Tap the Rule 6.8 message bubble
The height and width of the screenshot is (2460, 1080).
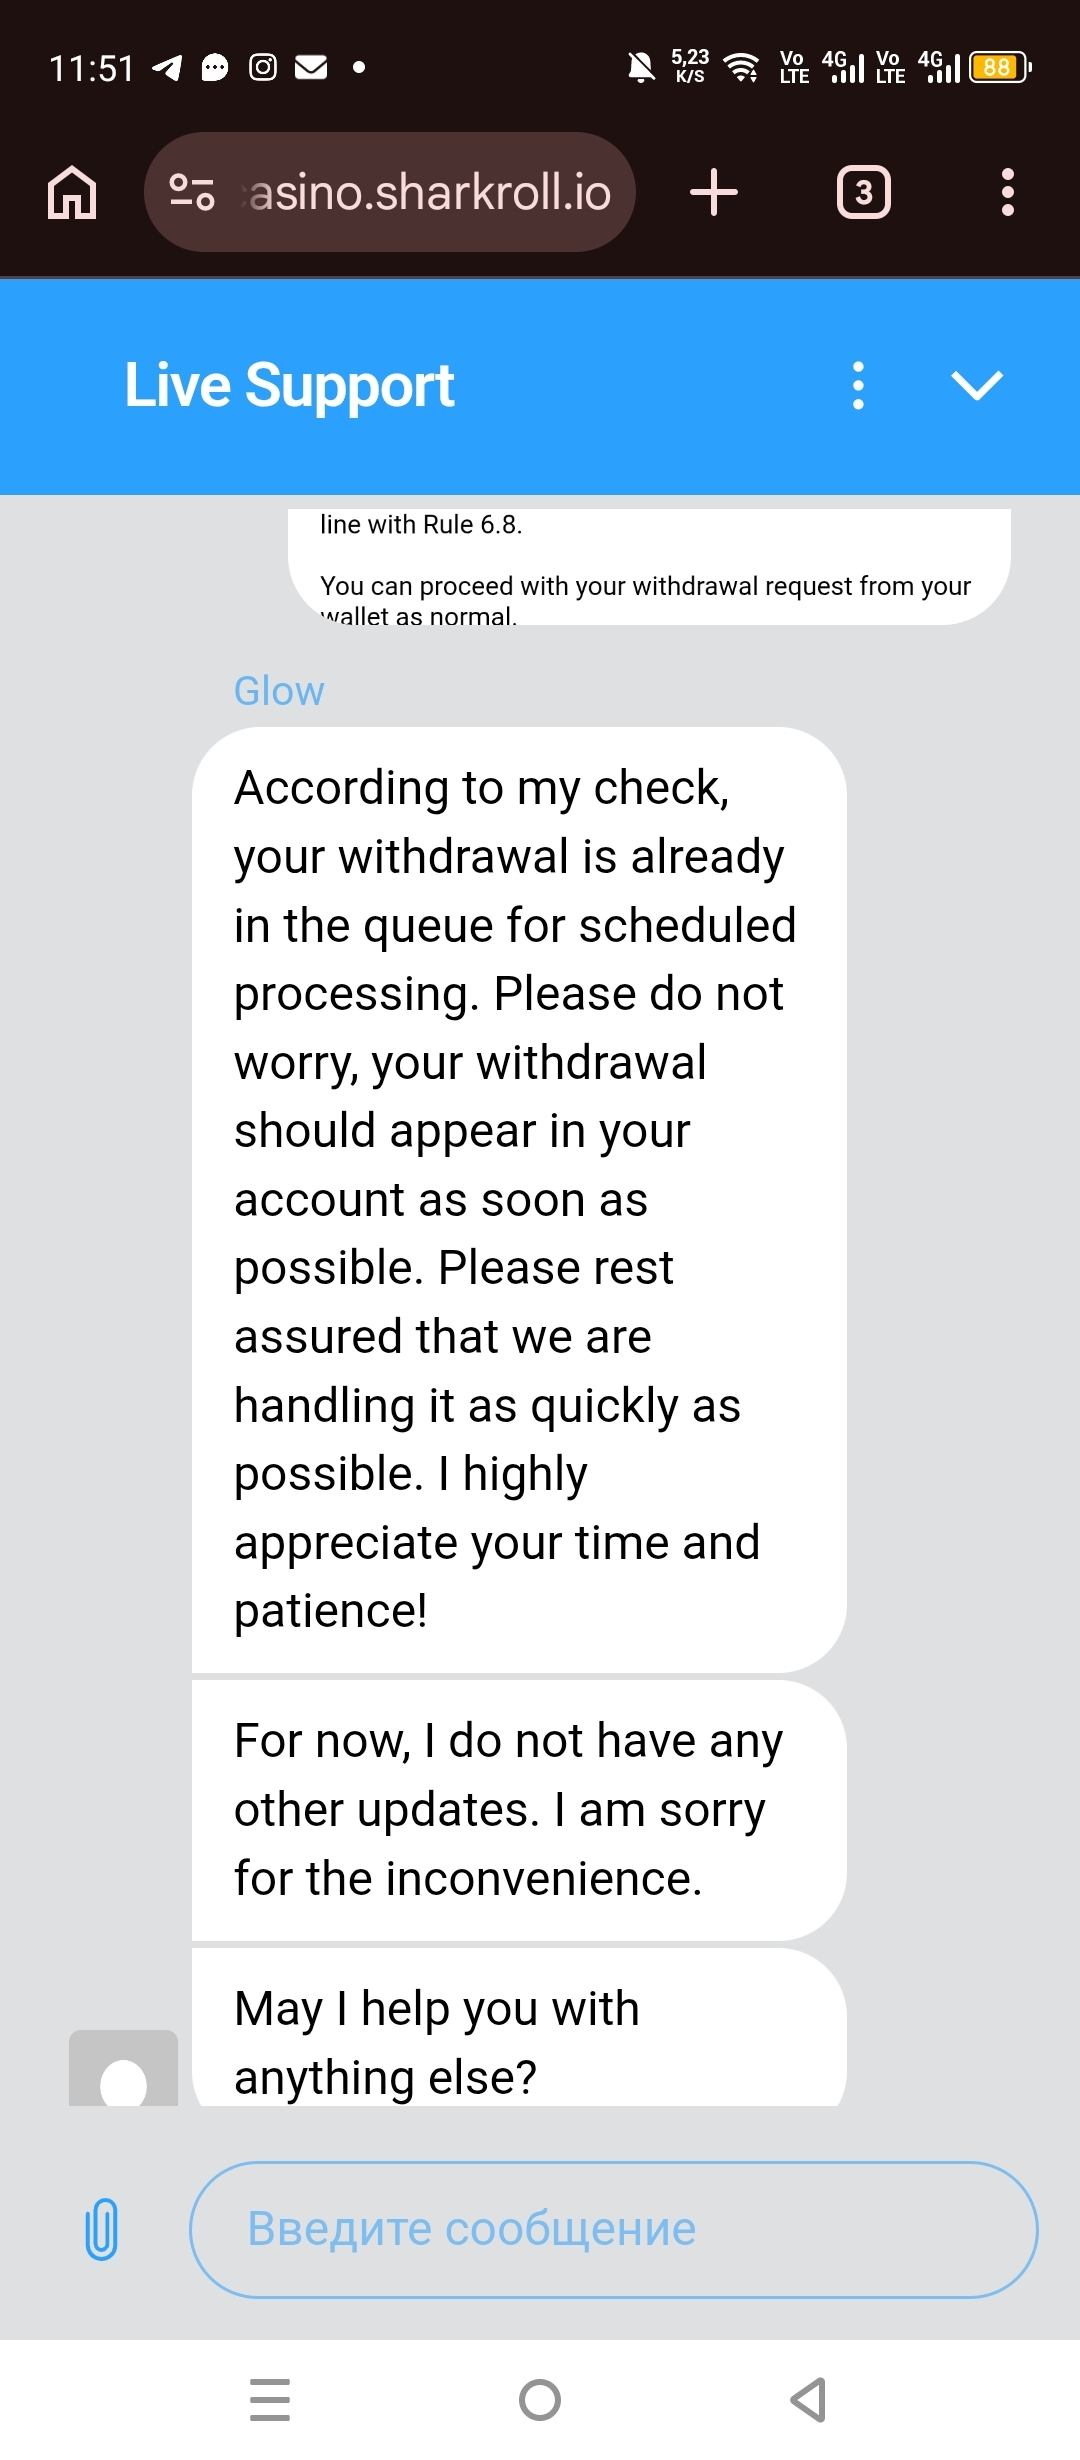pyautogui.click(x=648, y=568)
